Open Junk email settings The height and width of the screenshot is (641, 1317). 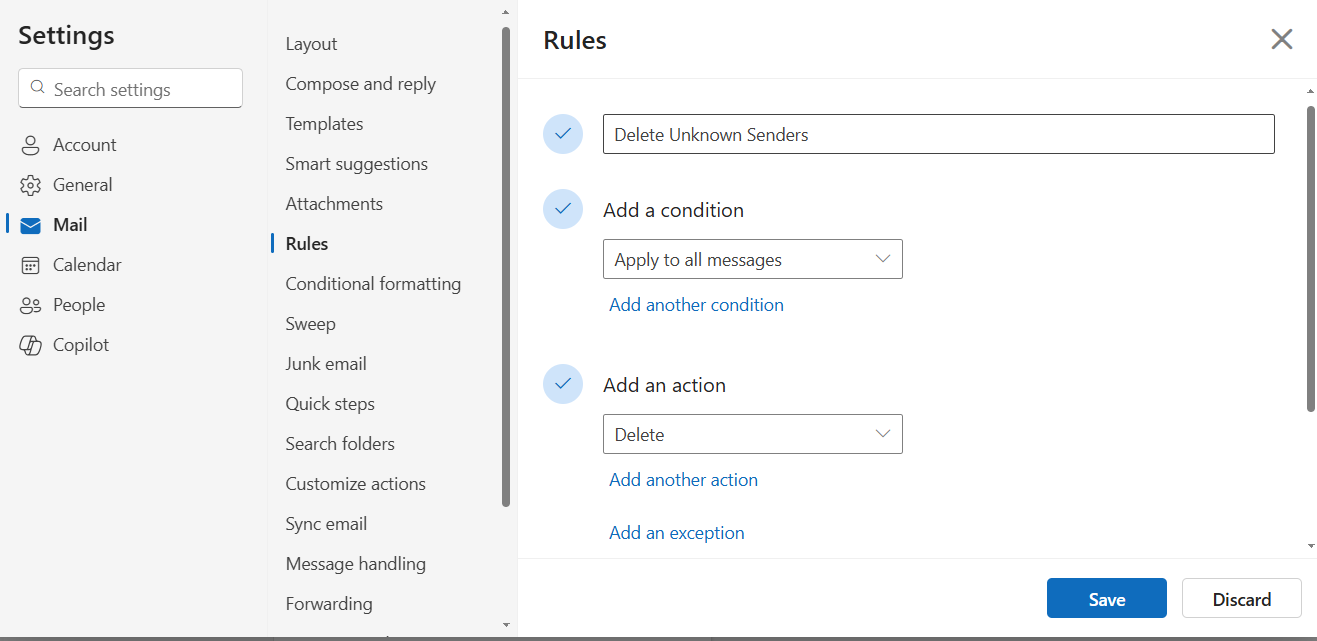point(326,364)
